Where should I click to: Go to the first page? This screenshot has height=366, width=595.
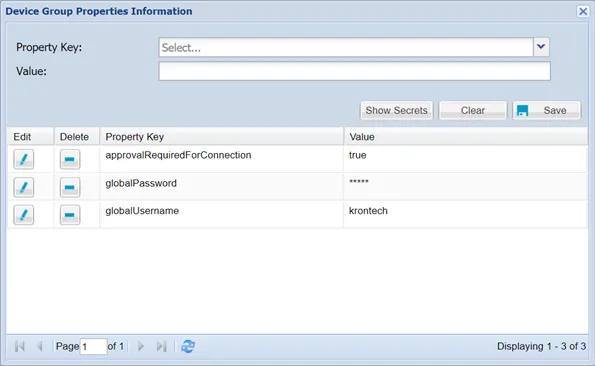tap(20, 346)
